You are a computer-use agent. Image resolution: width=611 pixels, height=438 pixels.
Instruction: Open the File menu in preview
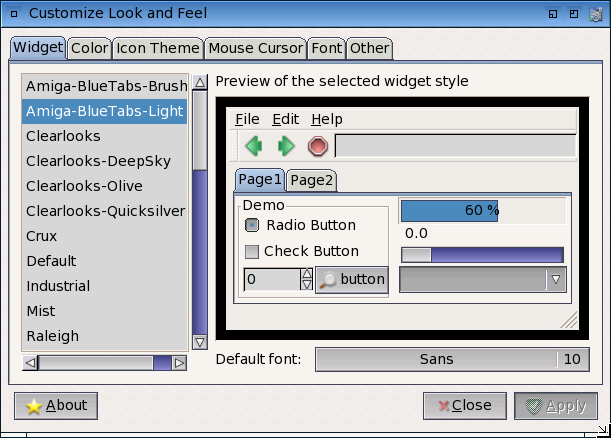click(247, 119)
